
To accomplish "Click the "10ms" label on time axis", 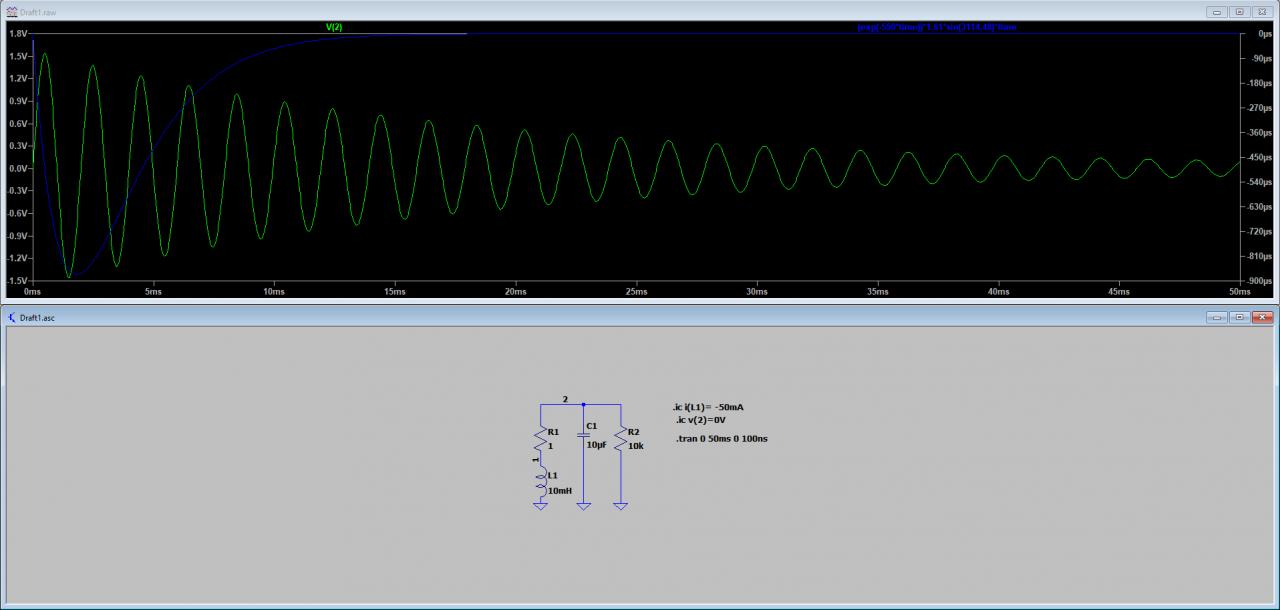I will click(274, 292).
